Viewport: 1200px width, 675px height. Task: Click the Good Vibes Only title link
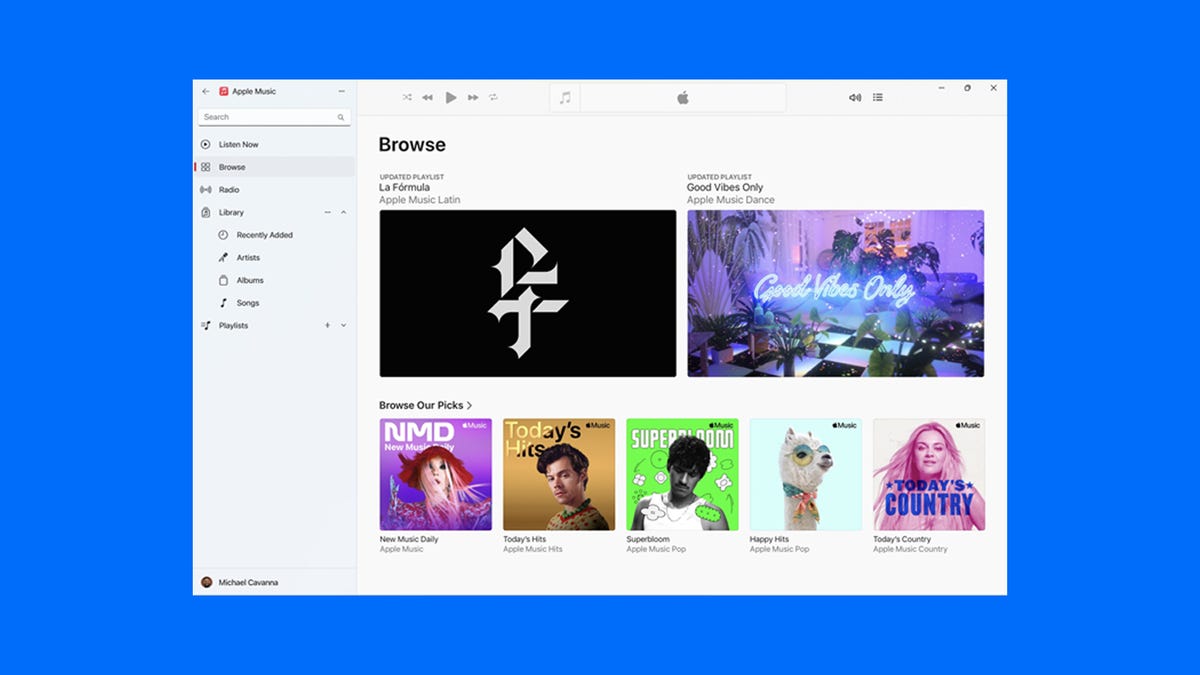pos(725,187)
